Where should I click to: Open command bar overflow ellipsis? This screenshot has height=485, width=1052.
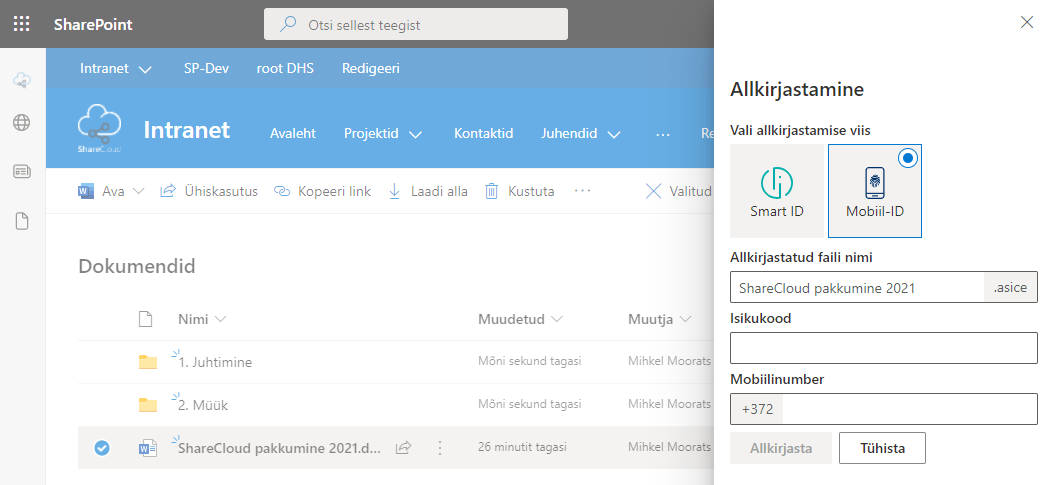(582, 191)
